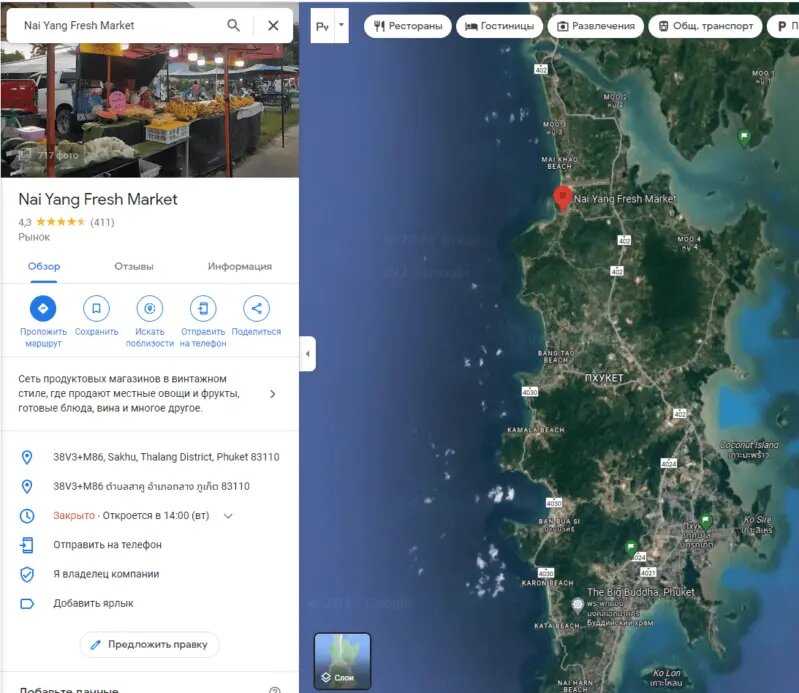Click the Рестораны filter chip
The width and height of the screenshot is (799, 693).
pos(408,26)
